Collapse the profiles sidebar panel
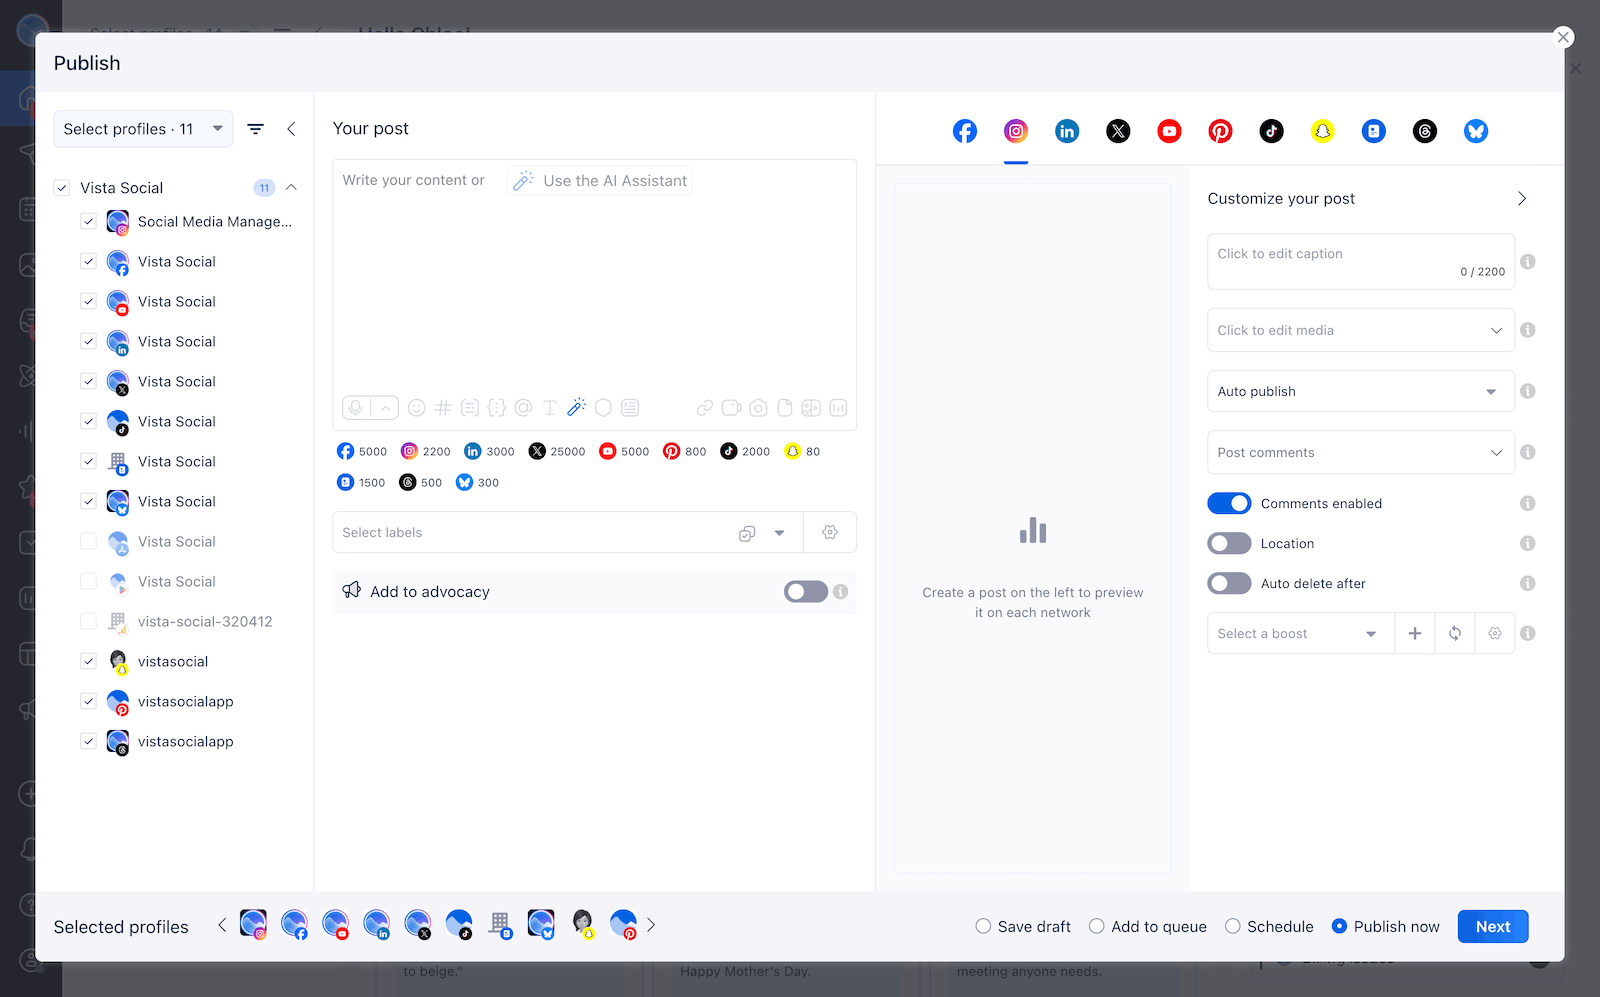The height and width of the screenshot is (997, 1600). pyautogui.click(x=291, y=129)
